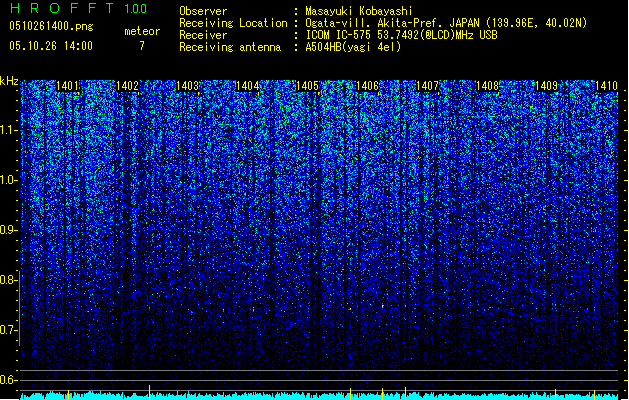
Task: Click the 'Observer' field label
Action: point(203,11)
